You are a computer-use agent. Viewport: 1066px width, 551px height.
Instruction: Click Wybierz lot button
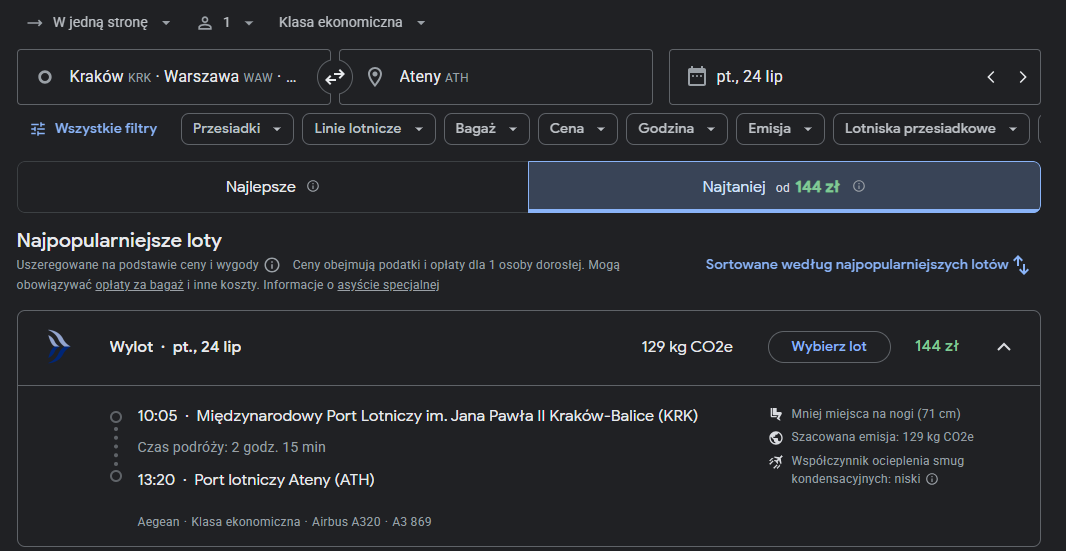tap(829, 347)
